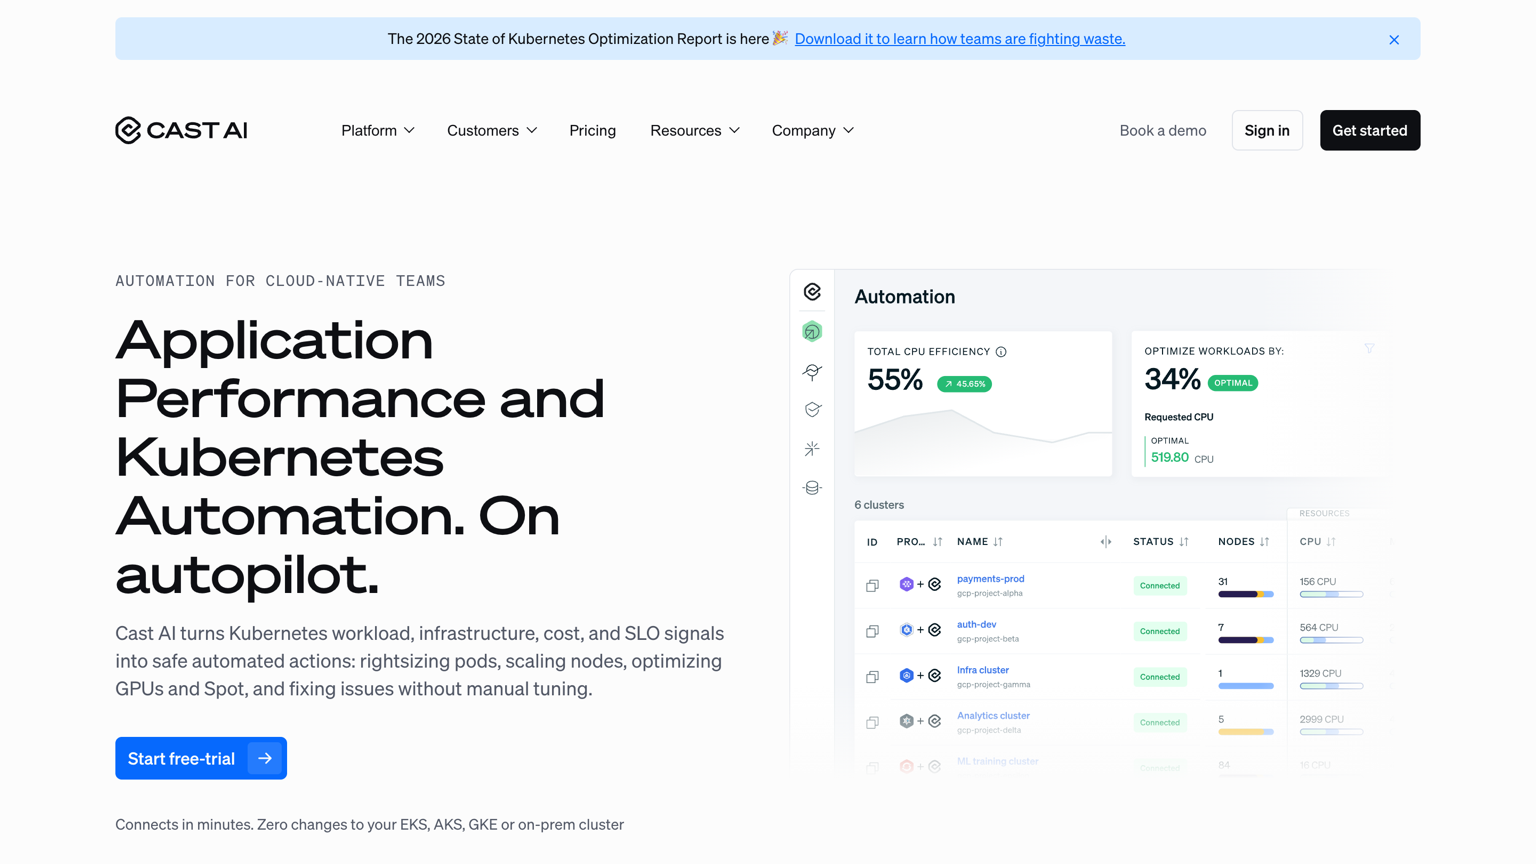The height and width of the screenshot is (864, 1536).
Task: Click nodes bar in payments-prod row
Action: (1246, 594)
